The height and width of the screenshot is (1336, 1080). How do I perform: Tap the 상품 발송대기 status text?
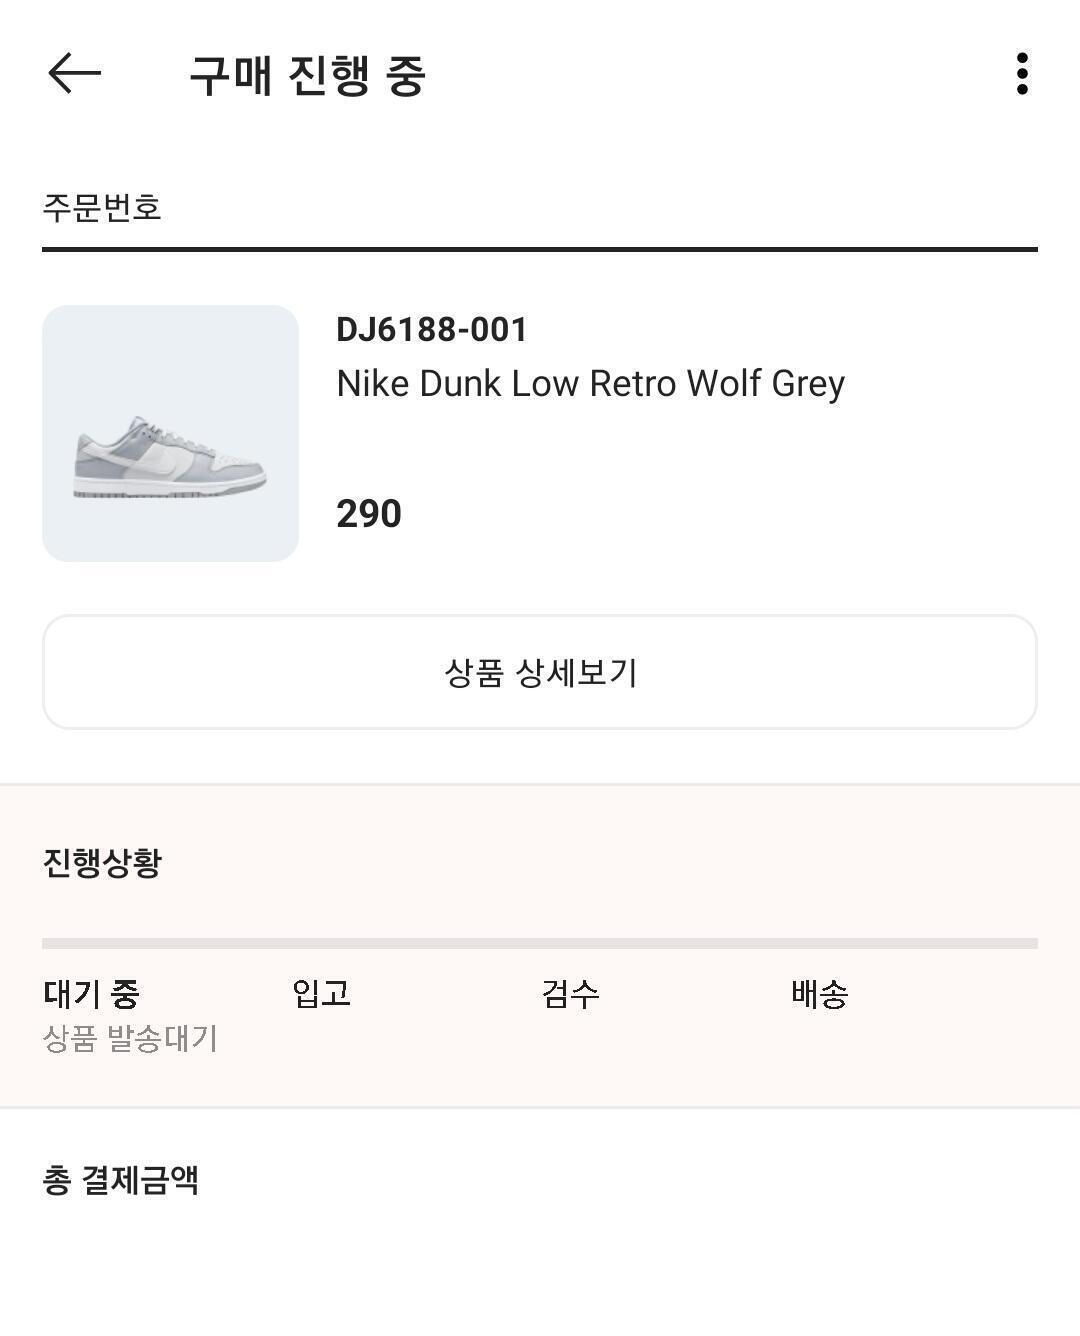pos(130,1039)
